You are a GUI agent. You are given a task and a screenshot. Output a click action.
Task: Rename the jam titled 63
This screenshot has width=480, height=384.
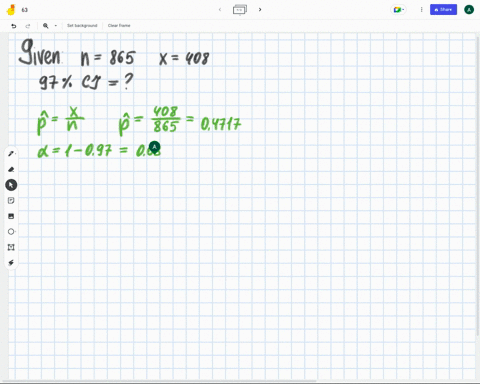click(x=25, y=10)
